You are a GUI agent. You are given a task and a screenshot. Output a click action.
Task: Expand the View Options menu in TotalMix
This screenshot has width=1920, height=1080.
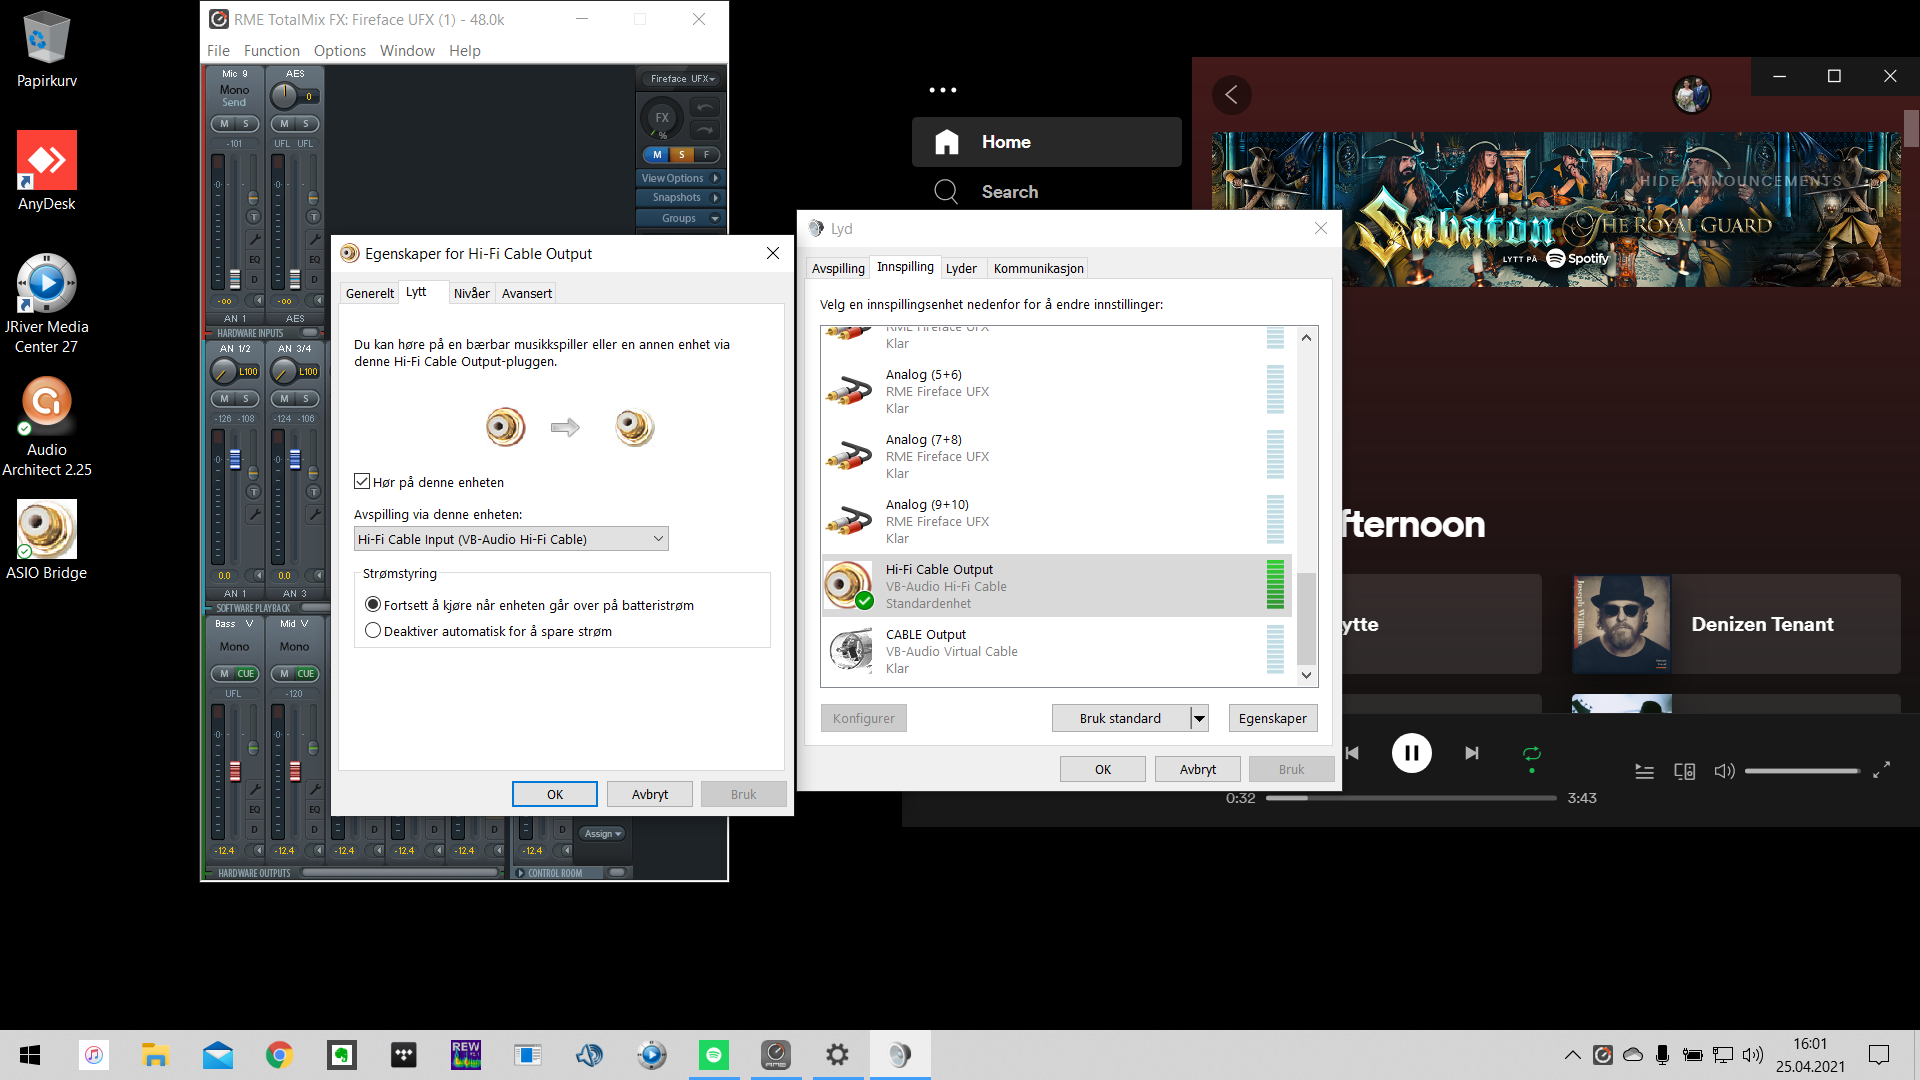(x=680, y=178)
